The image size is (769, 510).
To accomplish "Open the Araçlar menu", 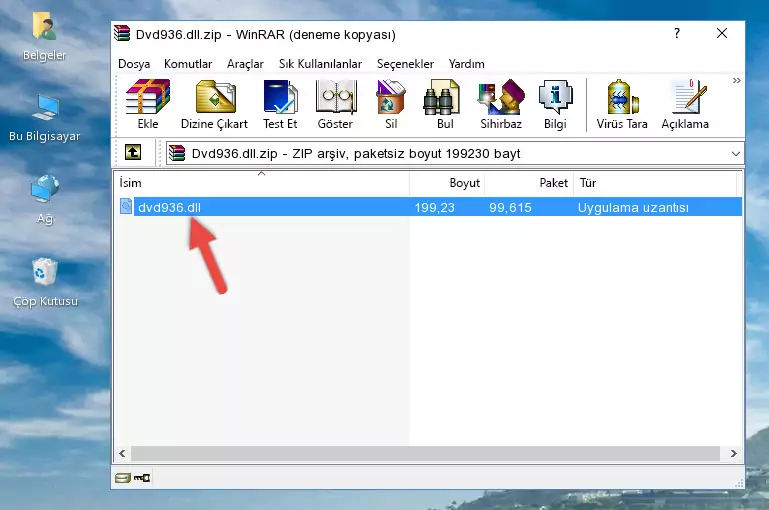I will pos(245,64).
